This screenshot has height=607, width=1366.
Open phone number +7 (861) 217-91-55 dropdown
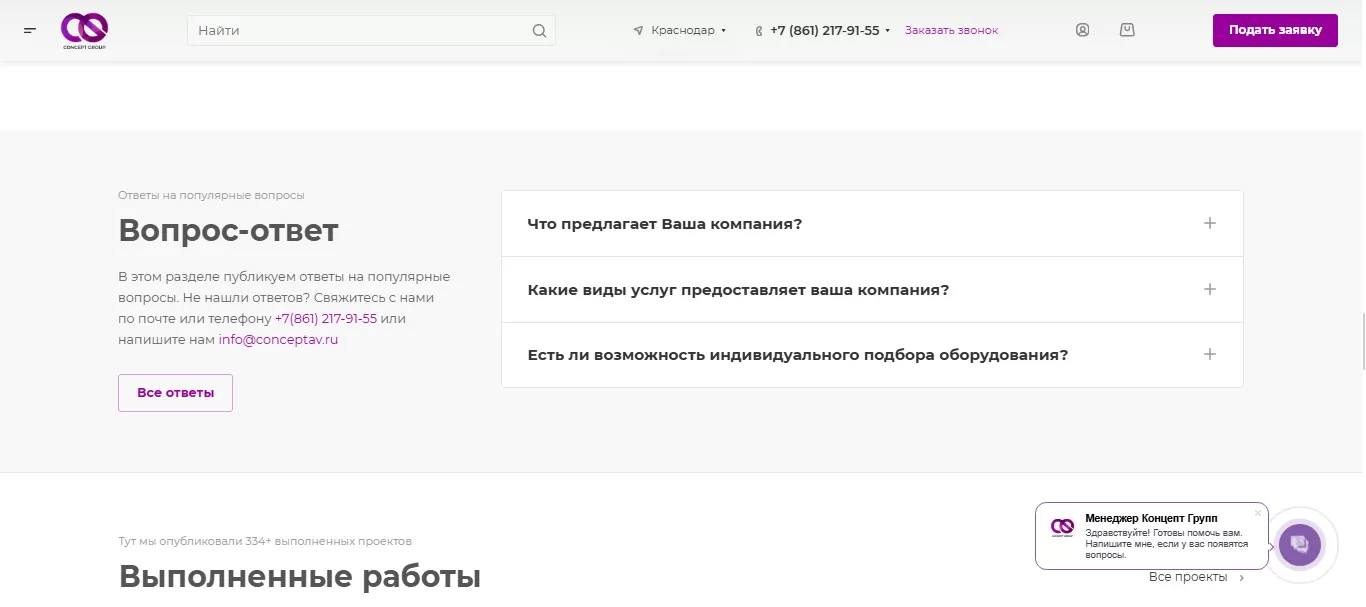(829, 31)
